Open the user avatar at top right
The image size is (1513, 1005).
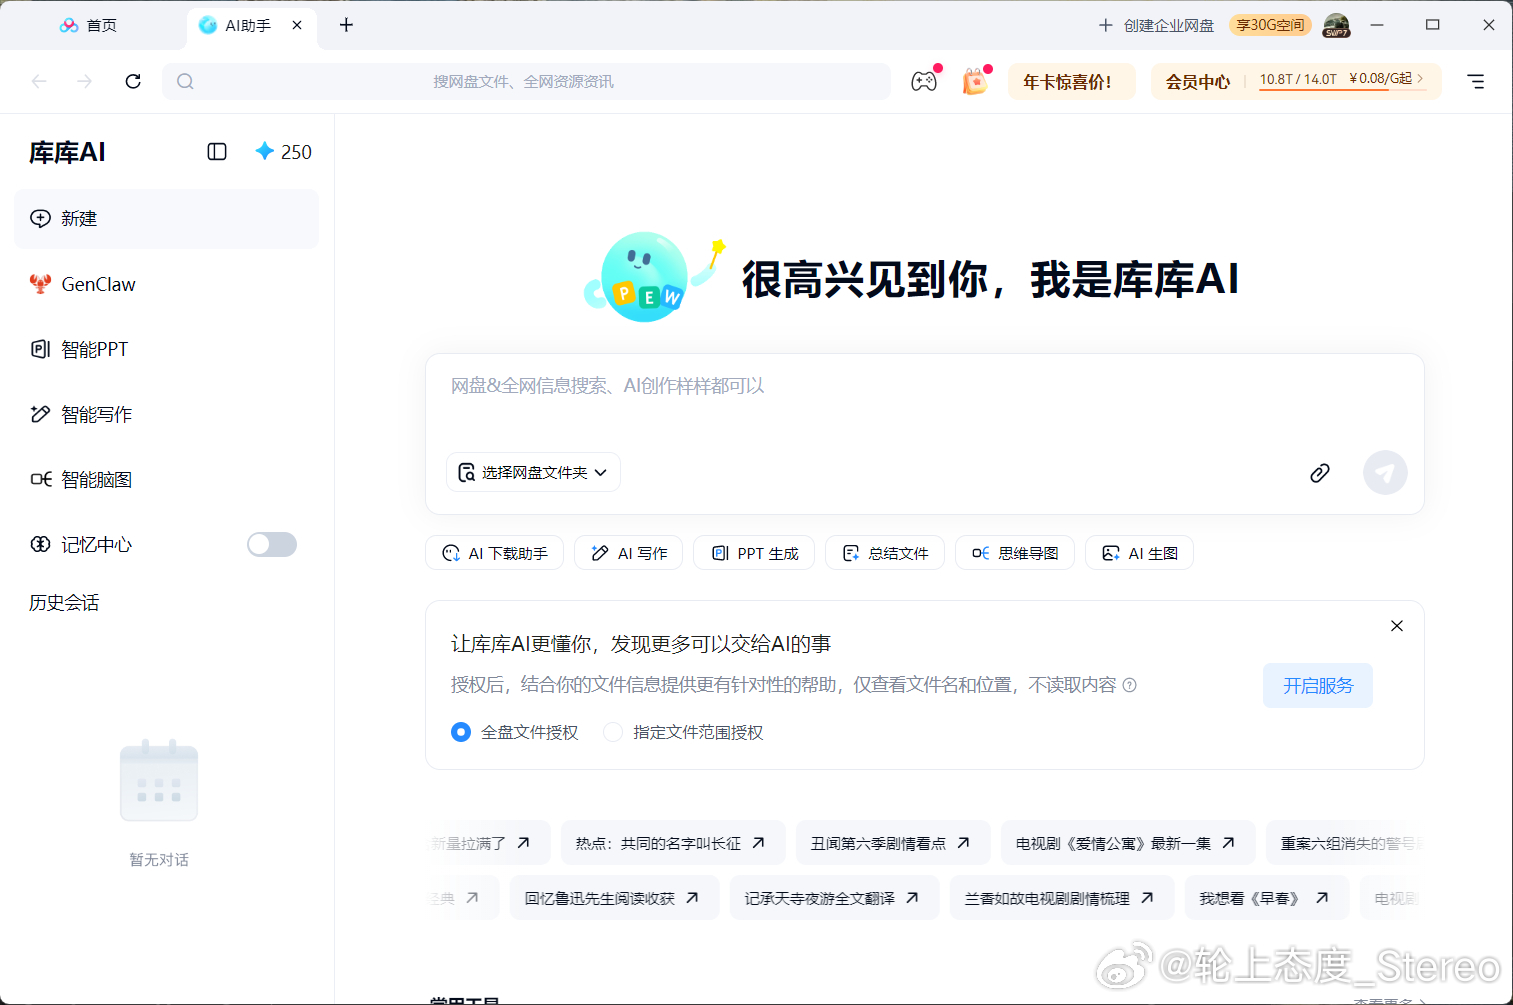click(1337, 25)
